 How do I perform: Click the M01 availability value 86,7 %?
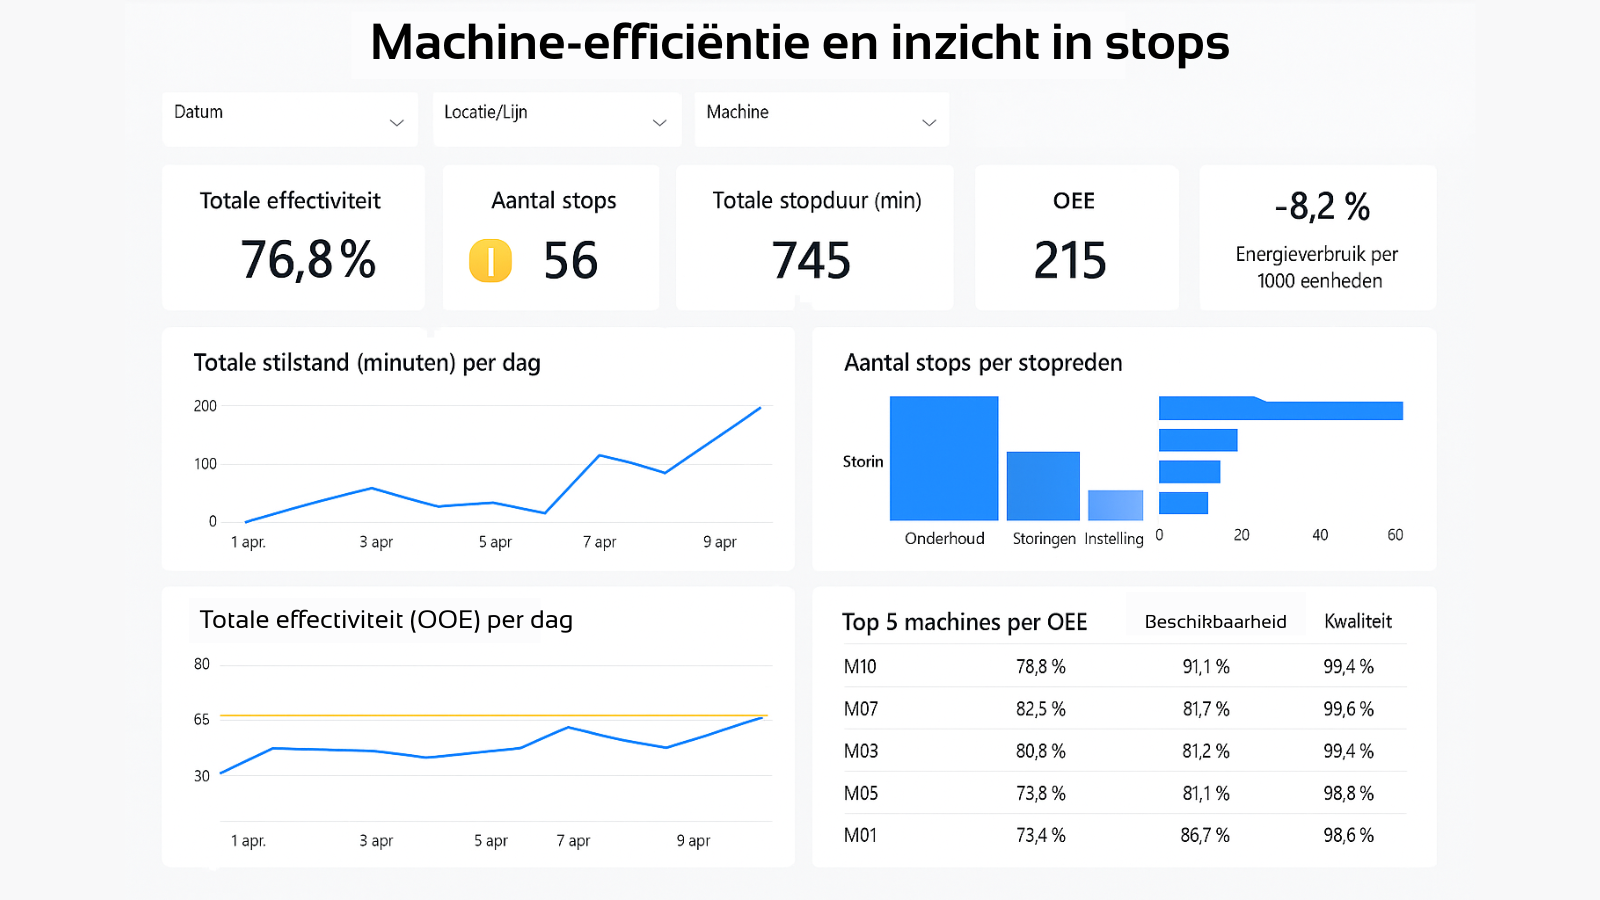coord(1205,834)
